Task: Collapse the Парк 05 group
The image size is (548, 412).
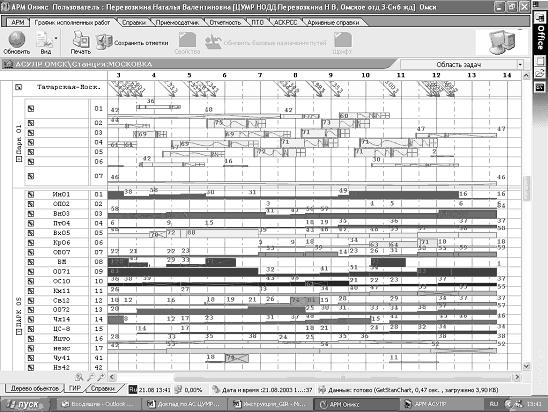Action: [19, 331]
